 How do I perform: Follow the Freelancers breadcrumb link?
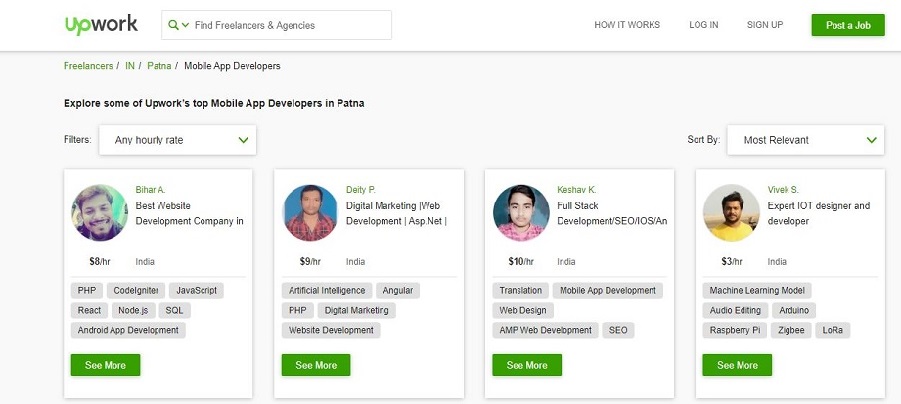[x=88, y=66]
